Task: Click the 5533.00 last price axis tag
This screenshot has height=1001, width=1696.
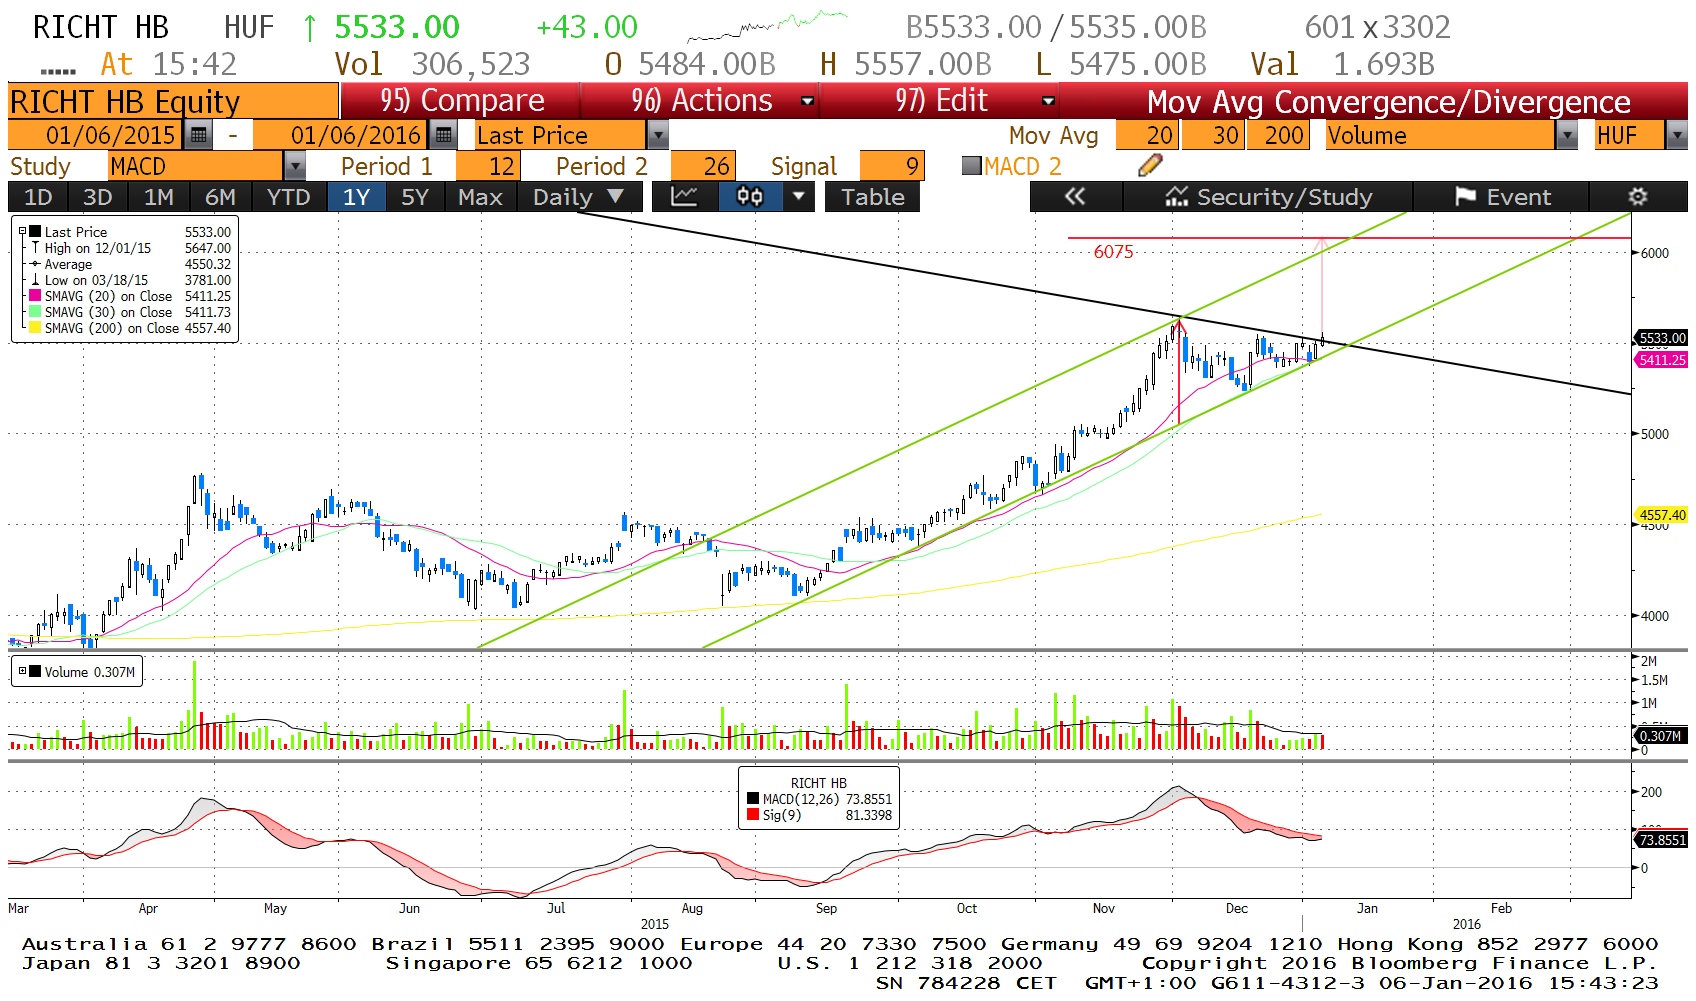Action: [1662, 338]
